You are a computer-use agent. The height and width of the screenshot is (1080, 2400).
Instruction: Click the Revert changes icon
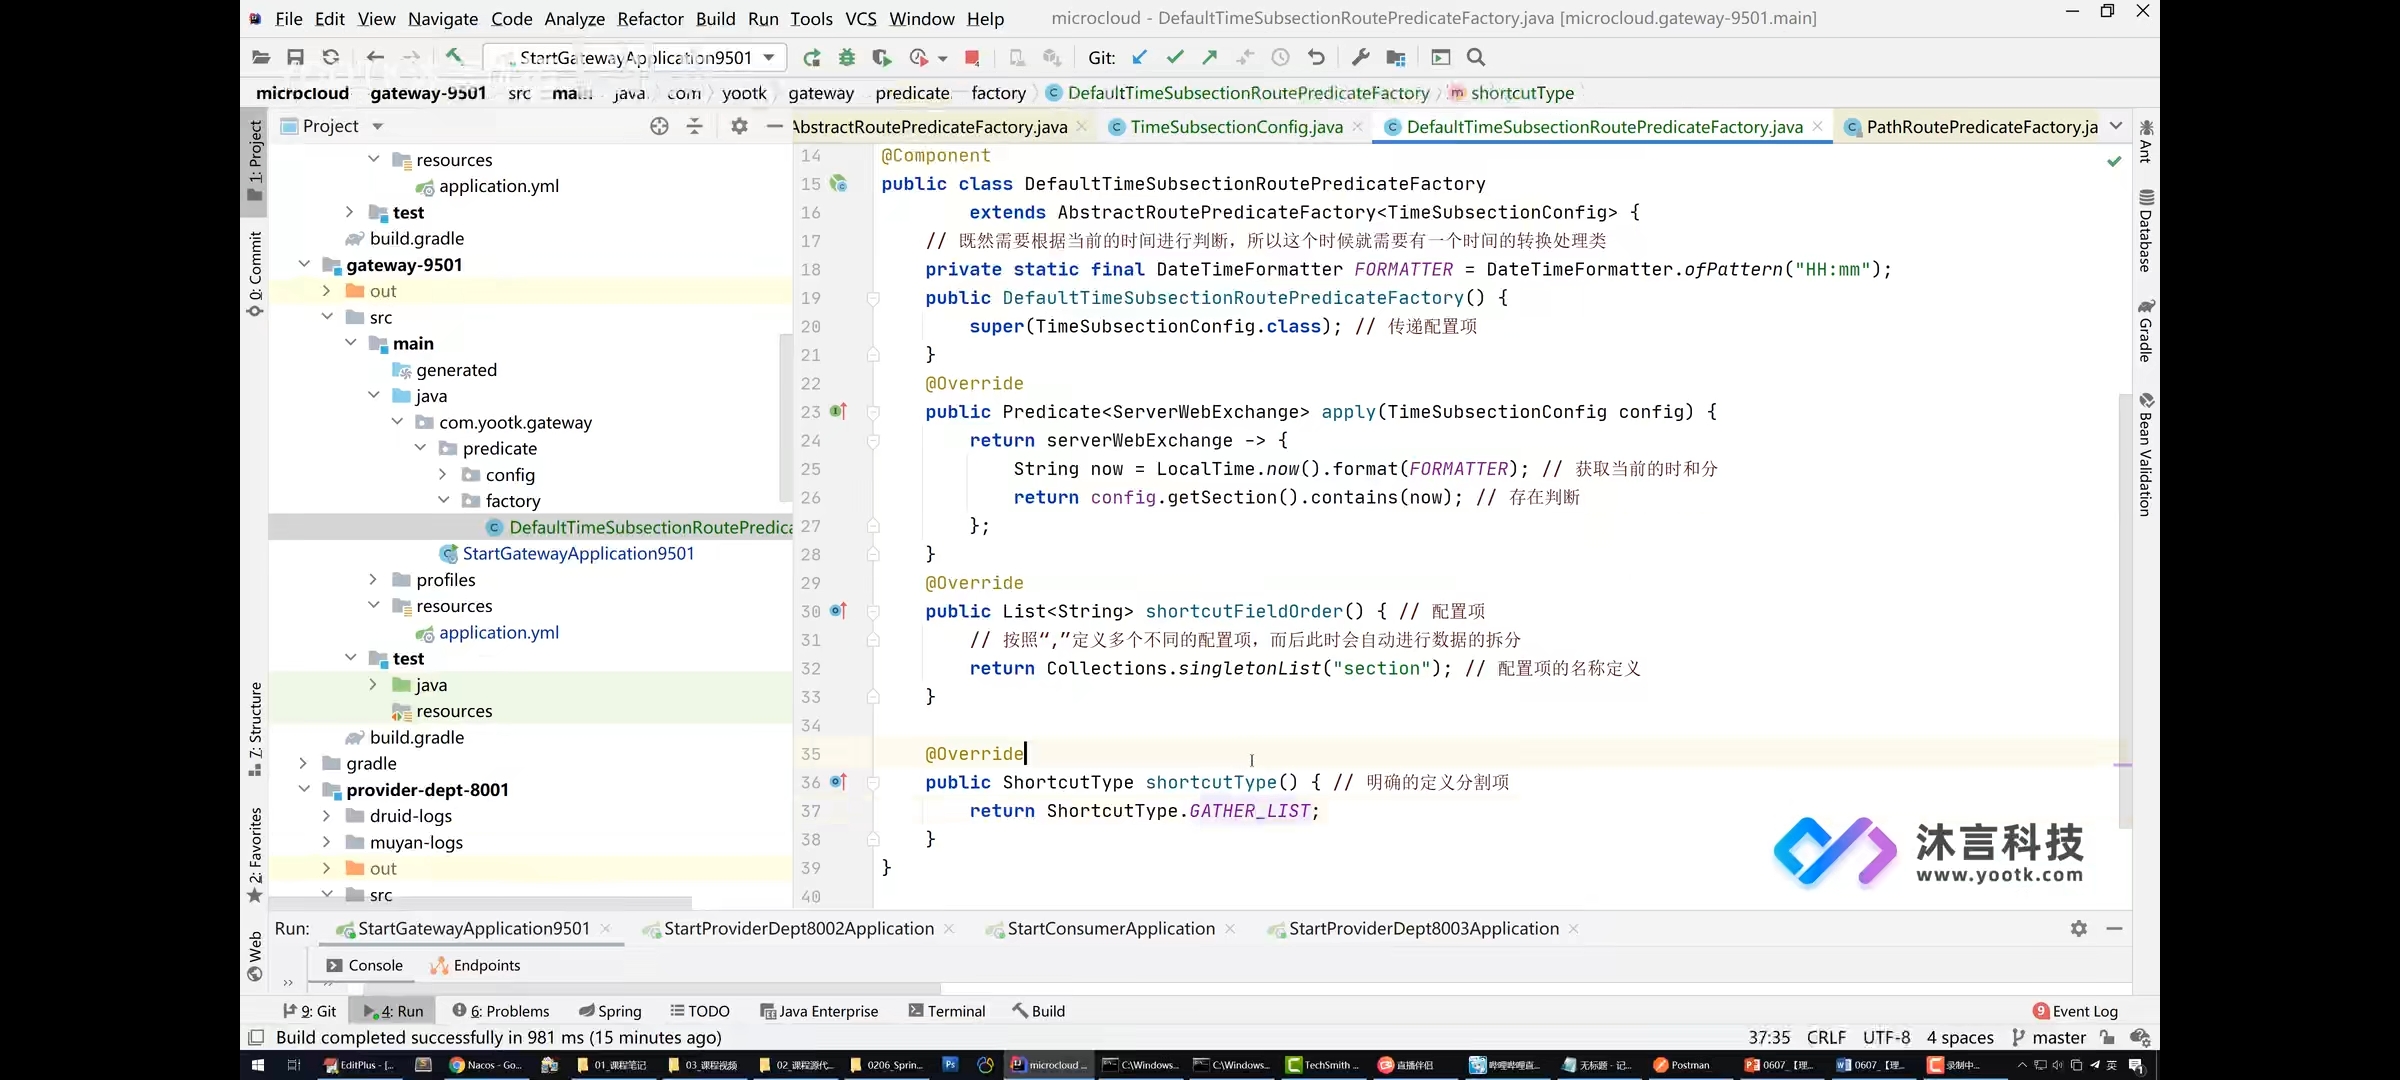point(1313,57)
